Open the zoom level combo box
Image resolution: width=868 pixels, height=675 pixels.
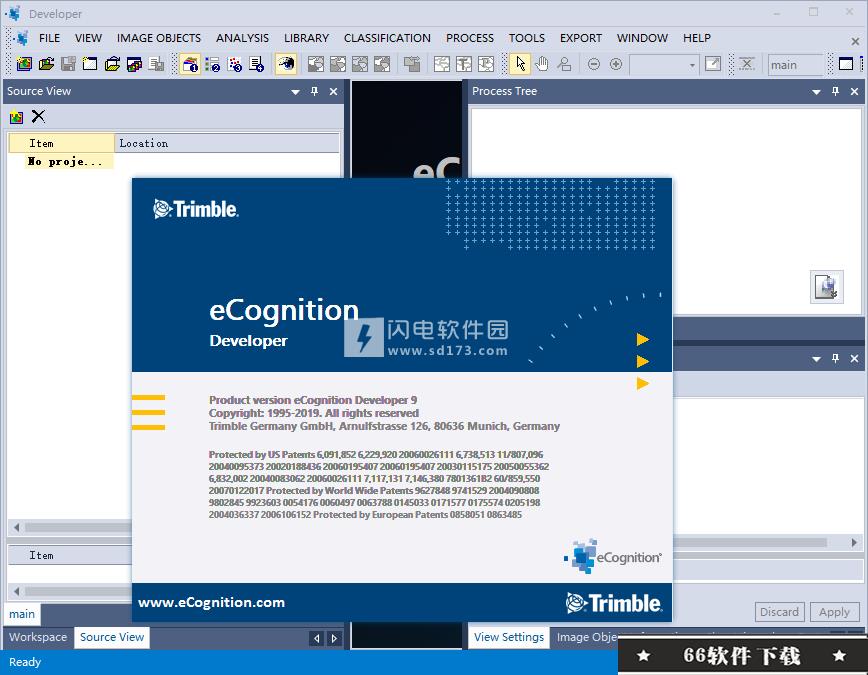pos(664,65)
